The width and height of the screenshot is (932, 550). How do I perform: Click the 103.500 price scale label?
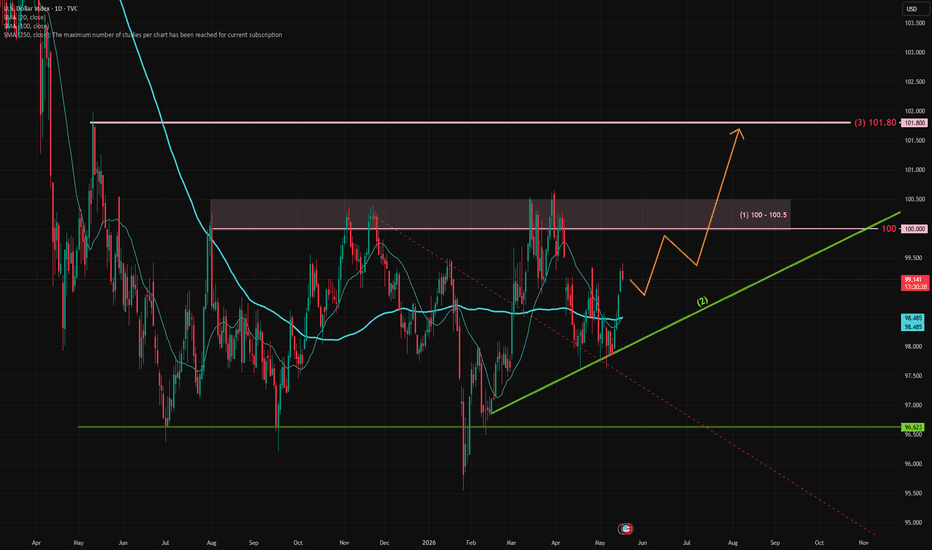coord(915,23)
